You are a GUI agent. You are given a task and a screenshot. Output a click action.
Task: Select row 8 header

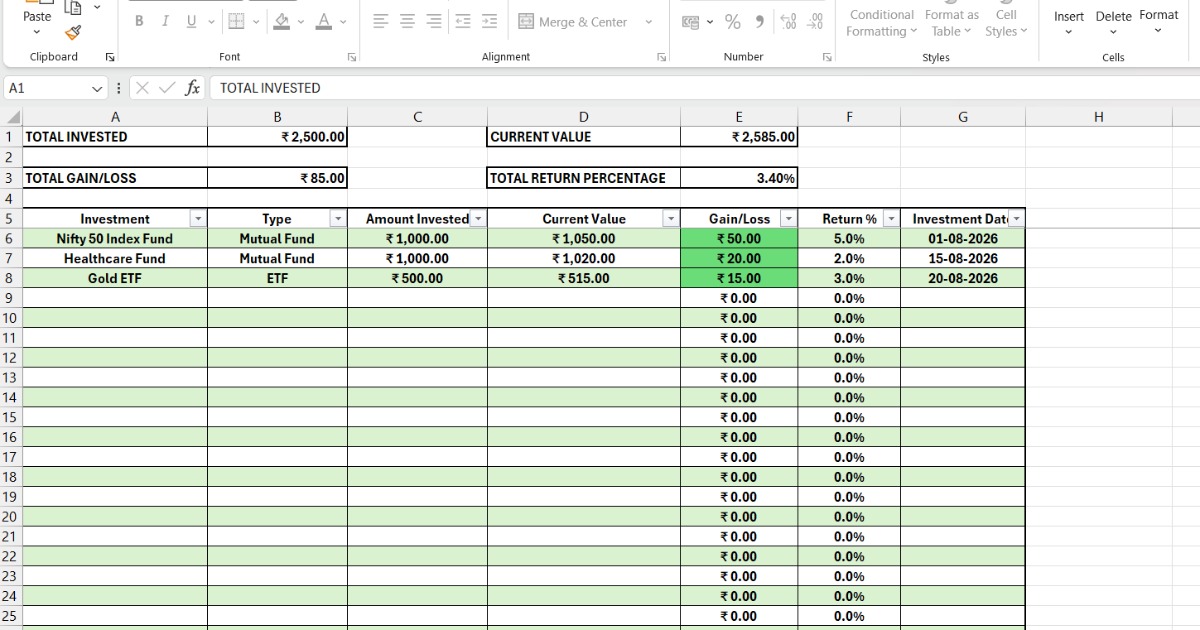[10, 278]
